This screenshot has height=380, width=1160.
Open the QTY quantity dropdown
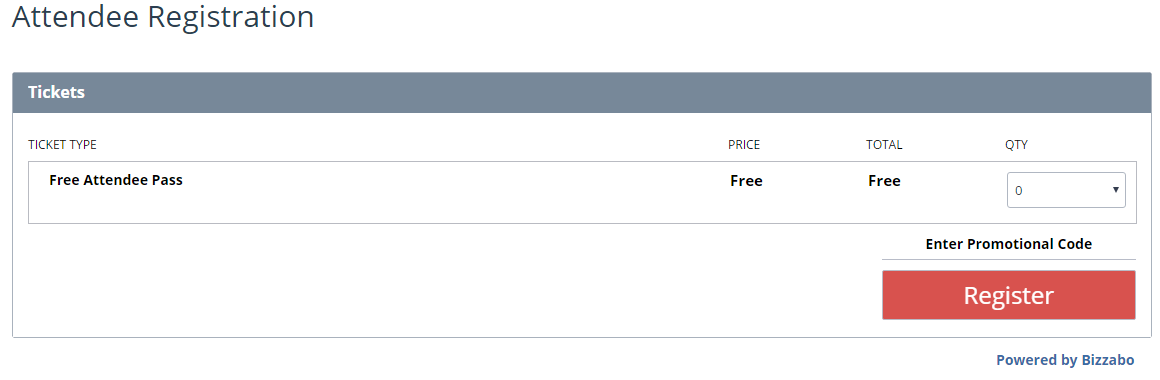1066,190
